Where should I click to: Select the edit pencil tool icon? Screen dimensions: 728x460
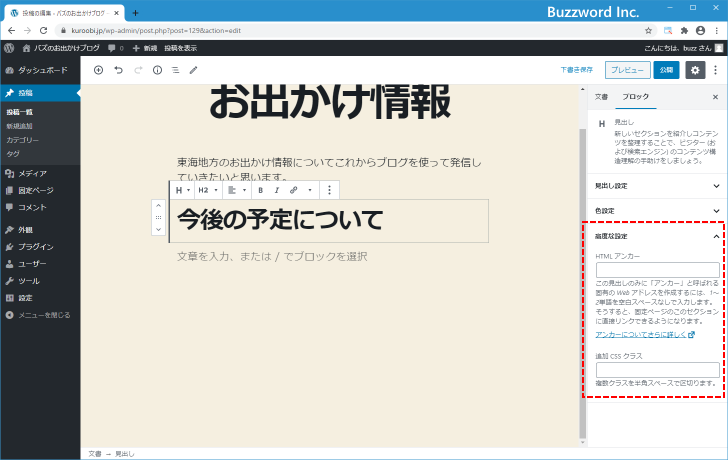tap(194, 70)
